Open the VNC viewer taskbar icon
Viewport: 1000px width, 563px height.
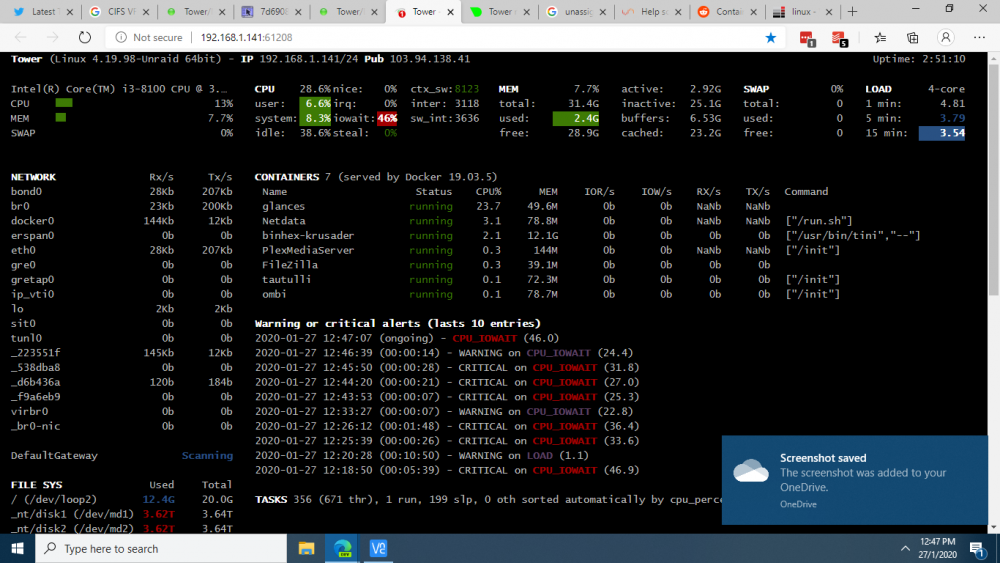[378, 548]
